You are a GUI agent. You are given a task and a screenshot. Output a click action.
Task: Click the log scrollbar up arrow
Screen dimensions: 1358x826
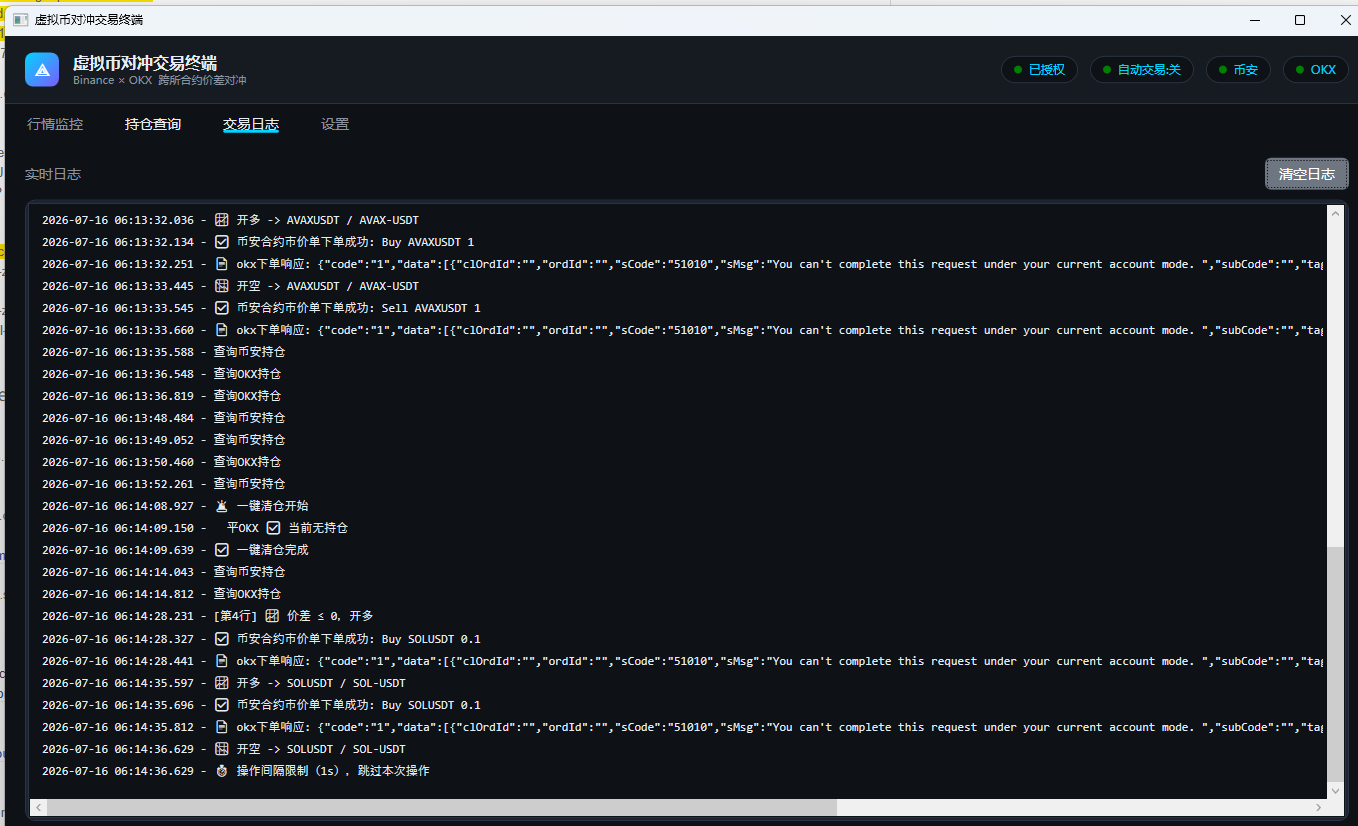tap(1336, 214)
